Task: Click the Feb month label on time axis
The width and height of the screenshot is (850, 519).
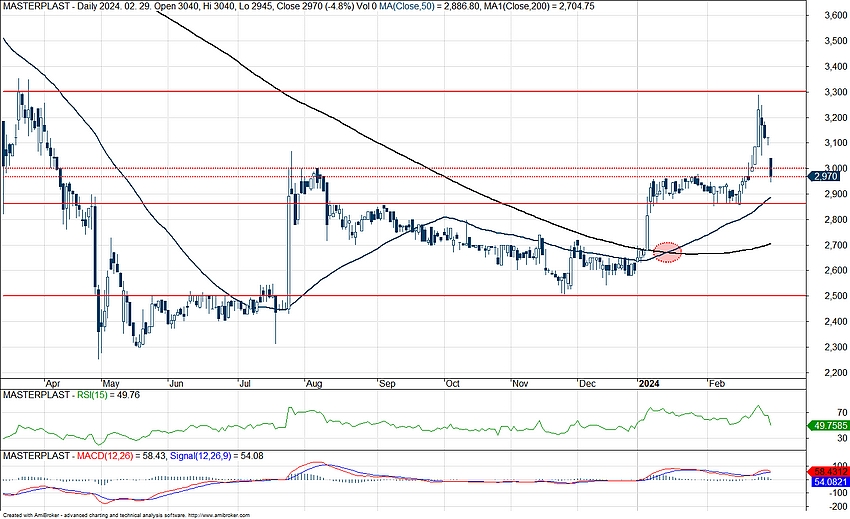Action: (x=717, y=384)
